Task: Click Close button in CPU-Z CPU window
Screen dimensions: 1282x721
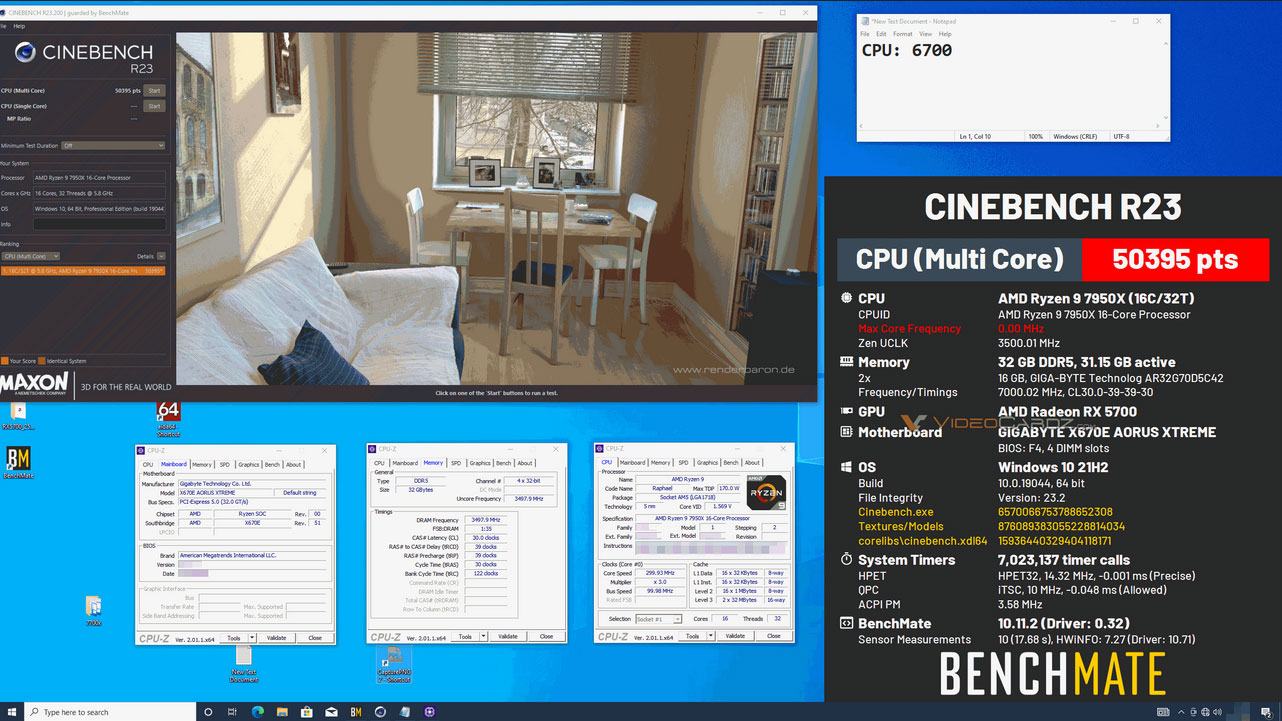Action: pyautogui.click(x=773, y=636)
